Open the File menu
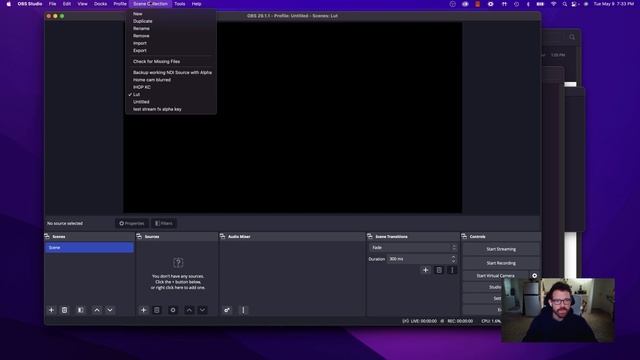Viewport: 640px width, 360px height. pos(53,4)
